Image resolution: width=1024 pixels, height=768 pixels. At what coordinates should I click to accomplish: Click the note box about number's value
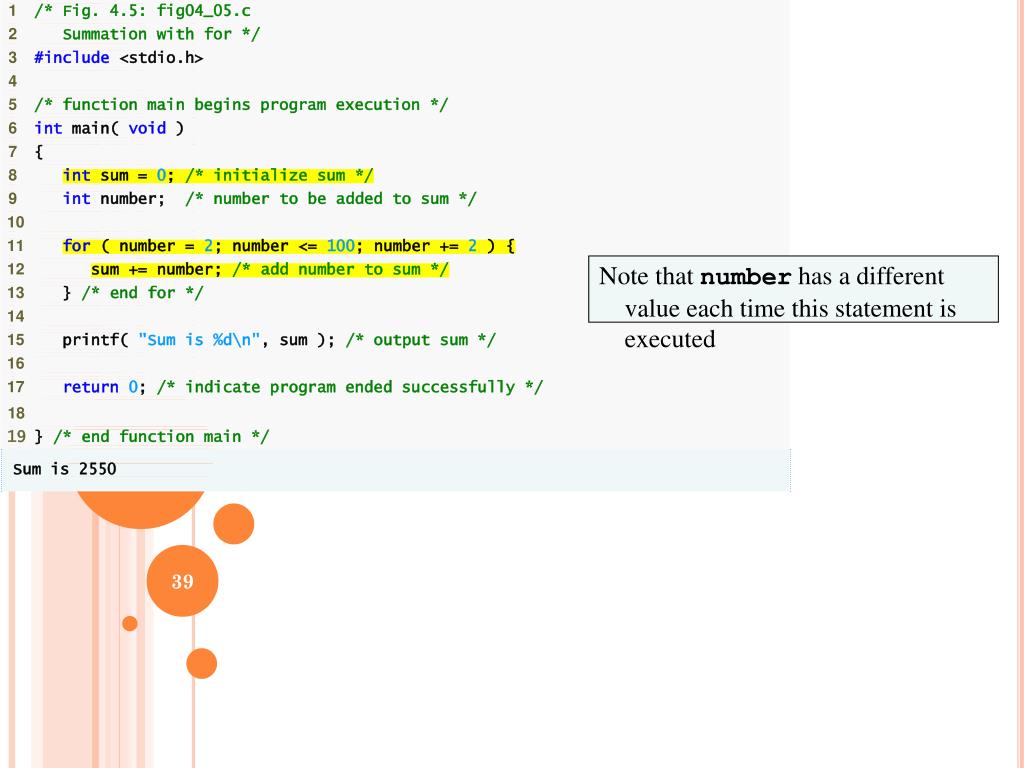tap(793, 289)
